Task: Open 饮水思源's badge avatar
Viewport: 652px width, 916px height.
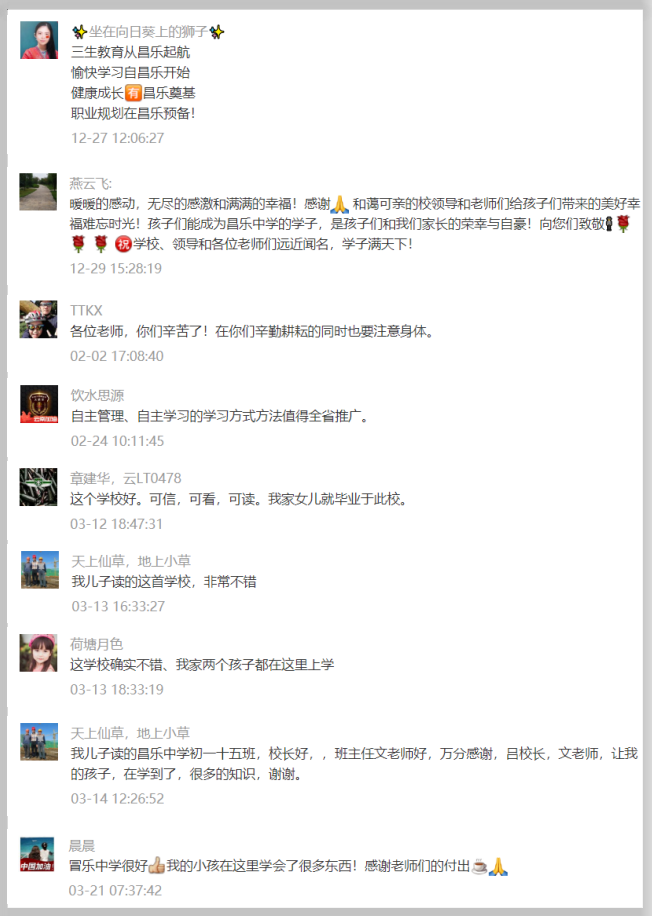Action: 39,404
